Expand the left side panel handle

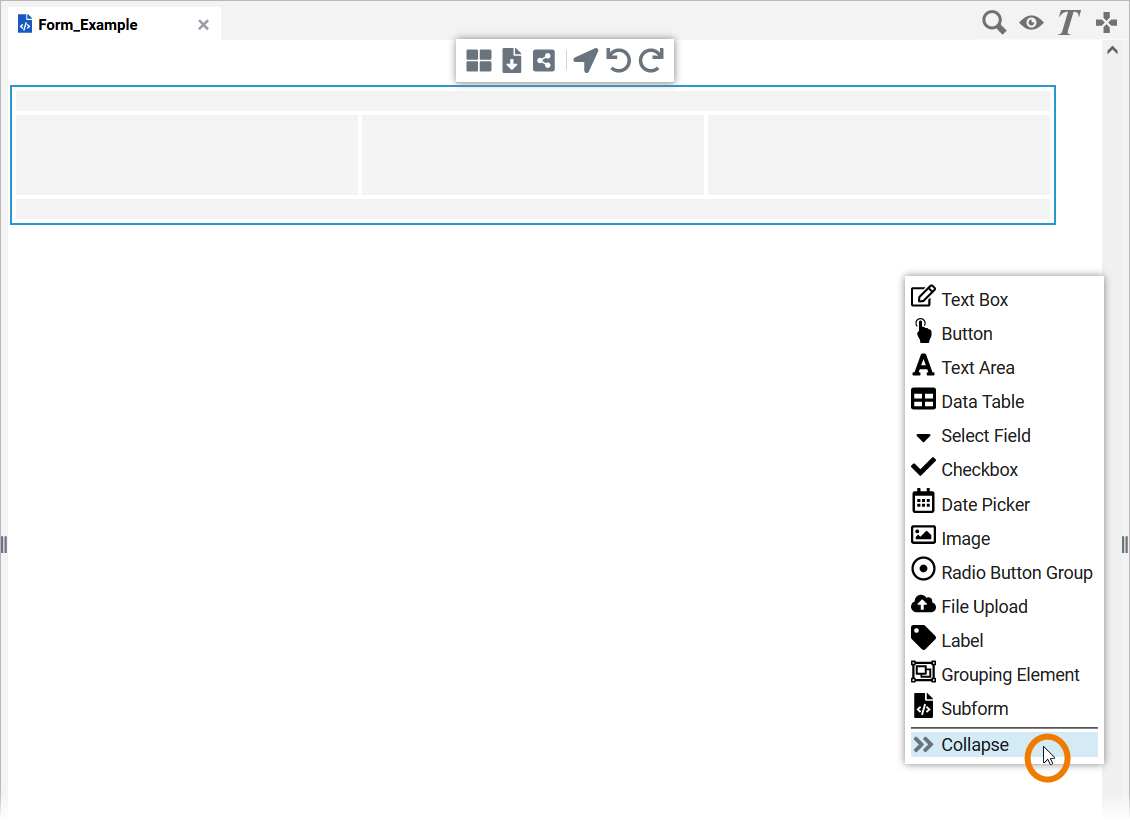click(x=4, y=544)
